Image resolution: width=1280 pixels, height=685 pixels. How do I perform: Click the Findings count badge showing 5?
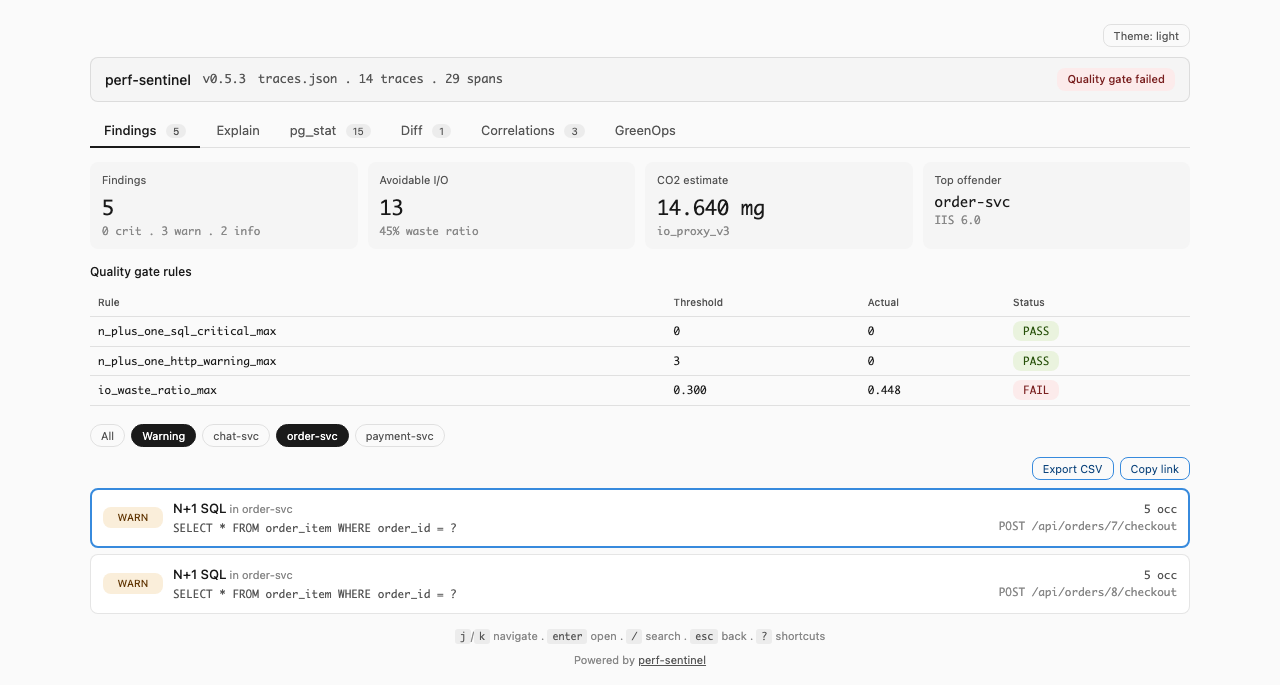pos(175,130)
